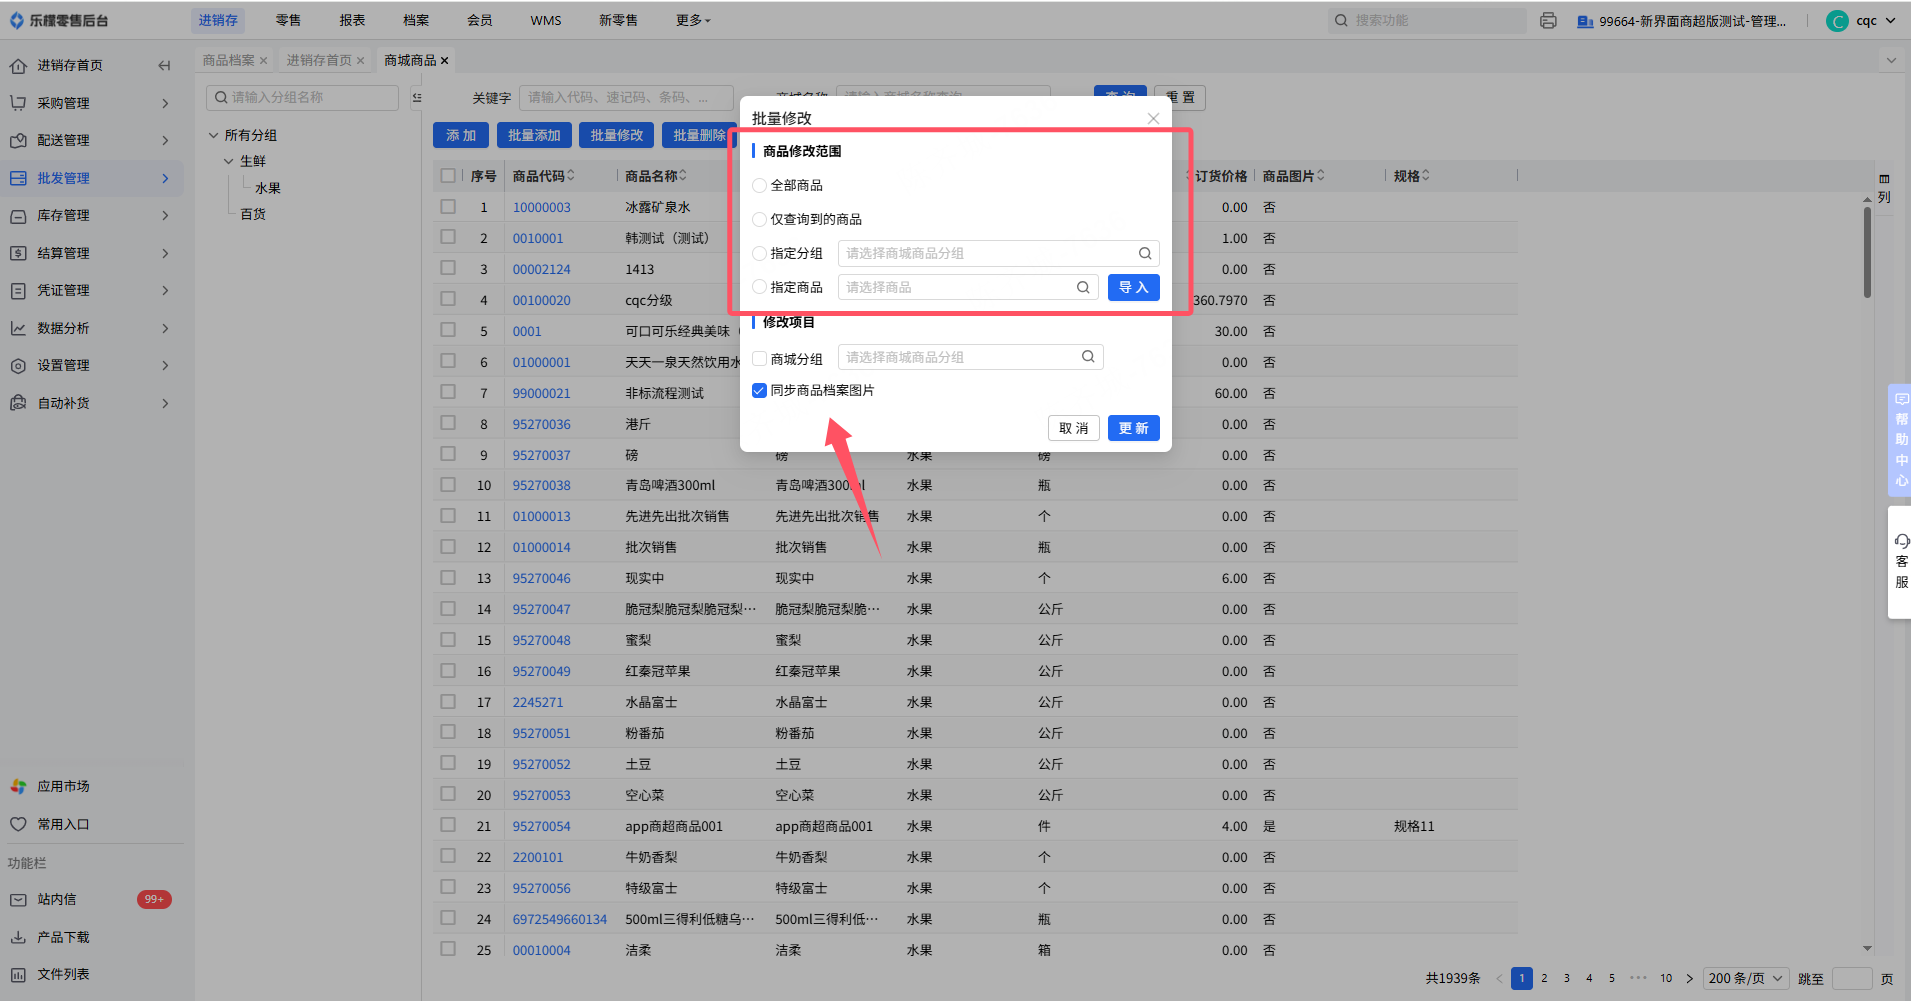Open the tab list dropdown arrow

[x=1891, y=61]
